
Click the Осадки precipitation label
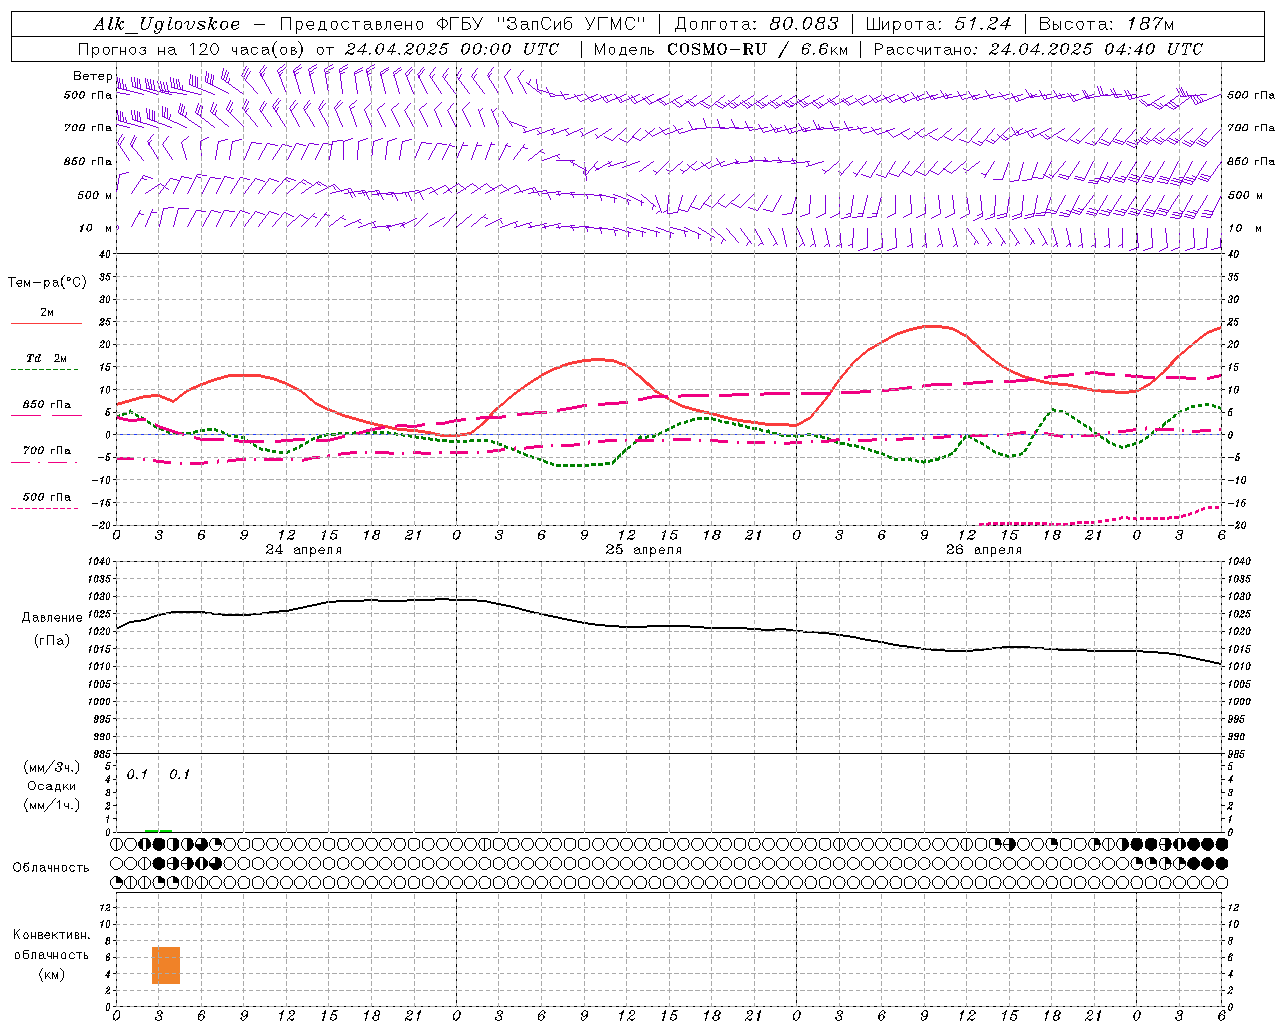tap(52, 786)
